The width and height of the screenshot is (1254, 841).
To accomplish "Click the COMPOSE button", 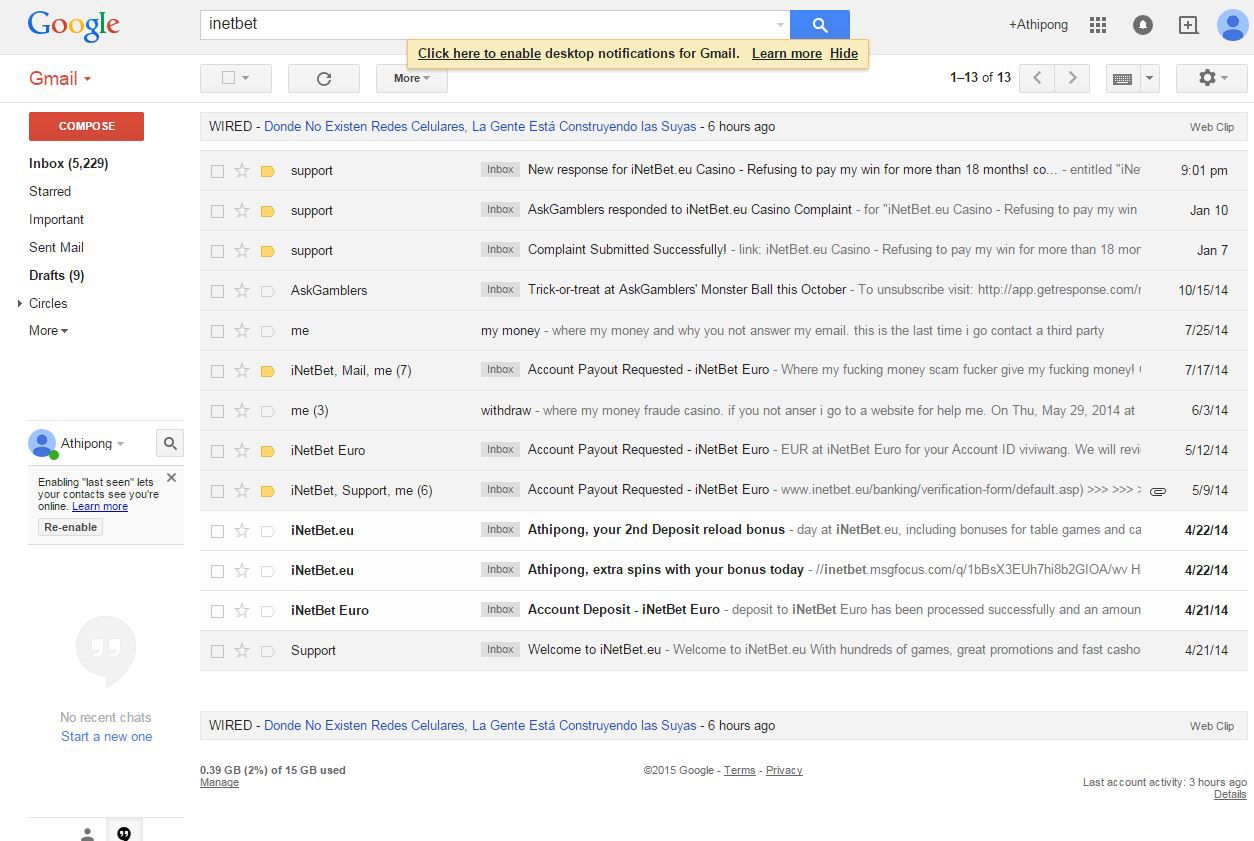I will pyautogui.click(x=86, y=126).
